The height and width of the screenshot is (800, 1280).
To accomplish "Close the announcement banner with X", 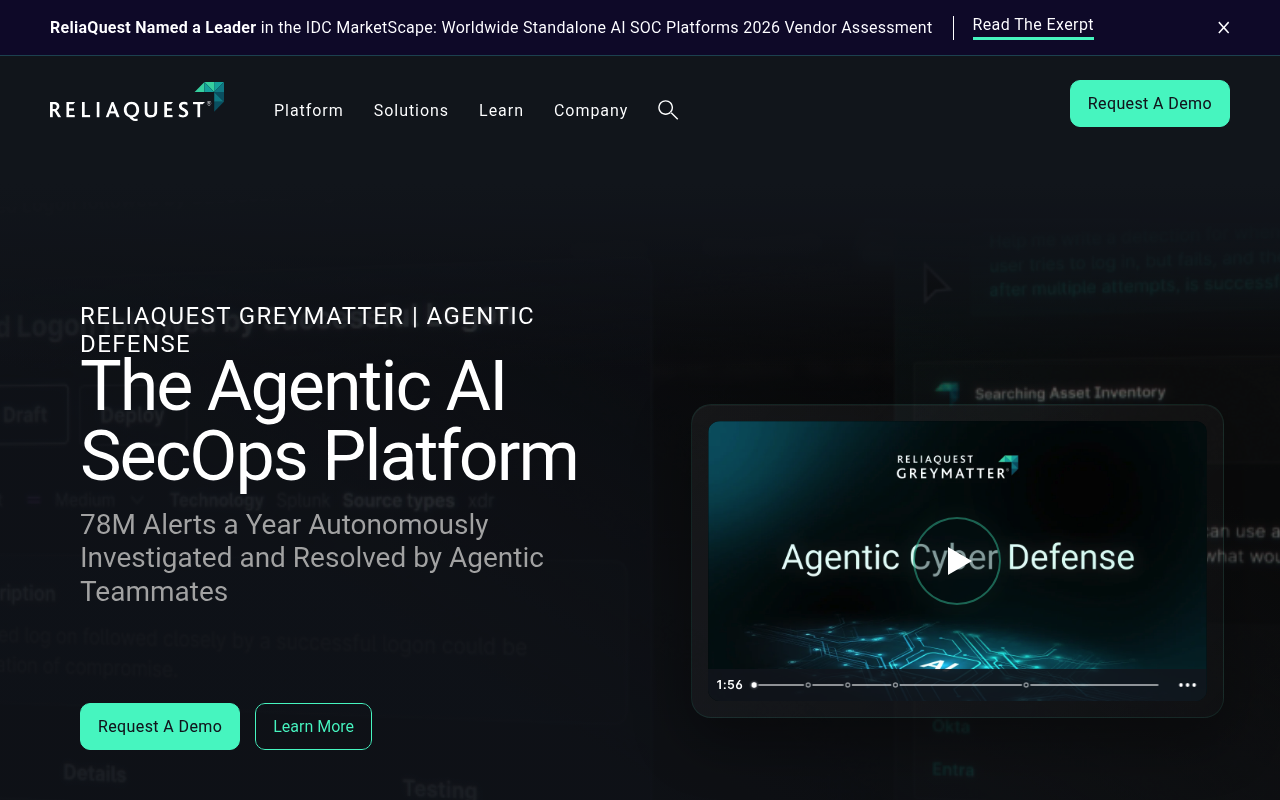I will click(1224, 28).
